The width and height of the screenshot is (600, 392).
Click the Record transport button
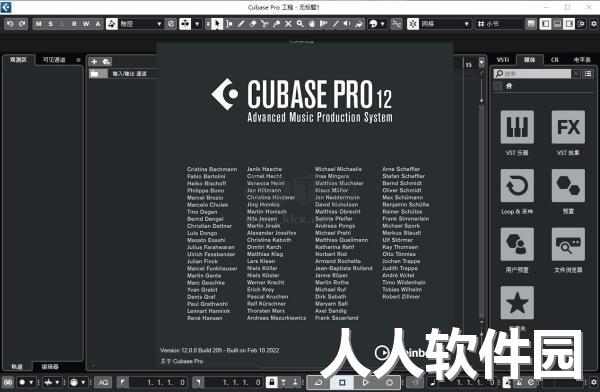[x=389, y=382]
